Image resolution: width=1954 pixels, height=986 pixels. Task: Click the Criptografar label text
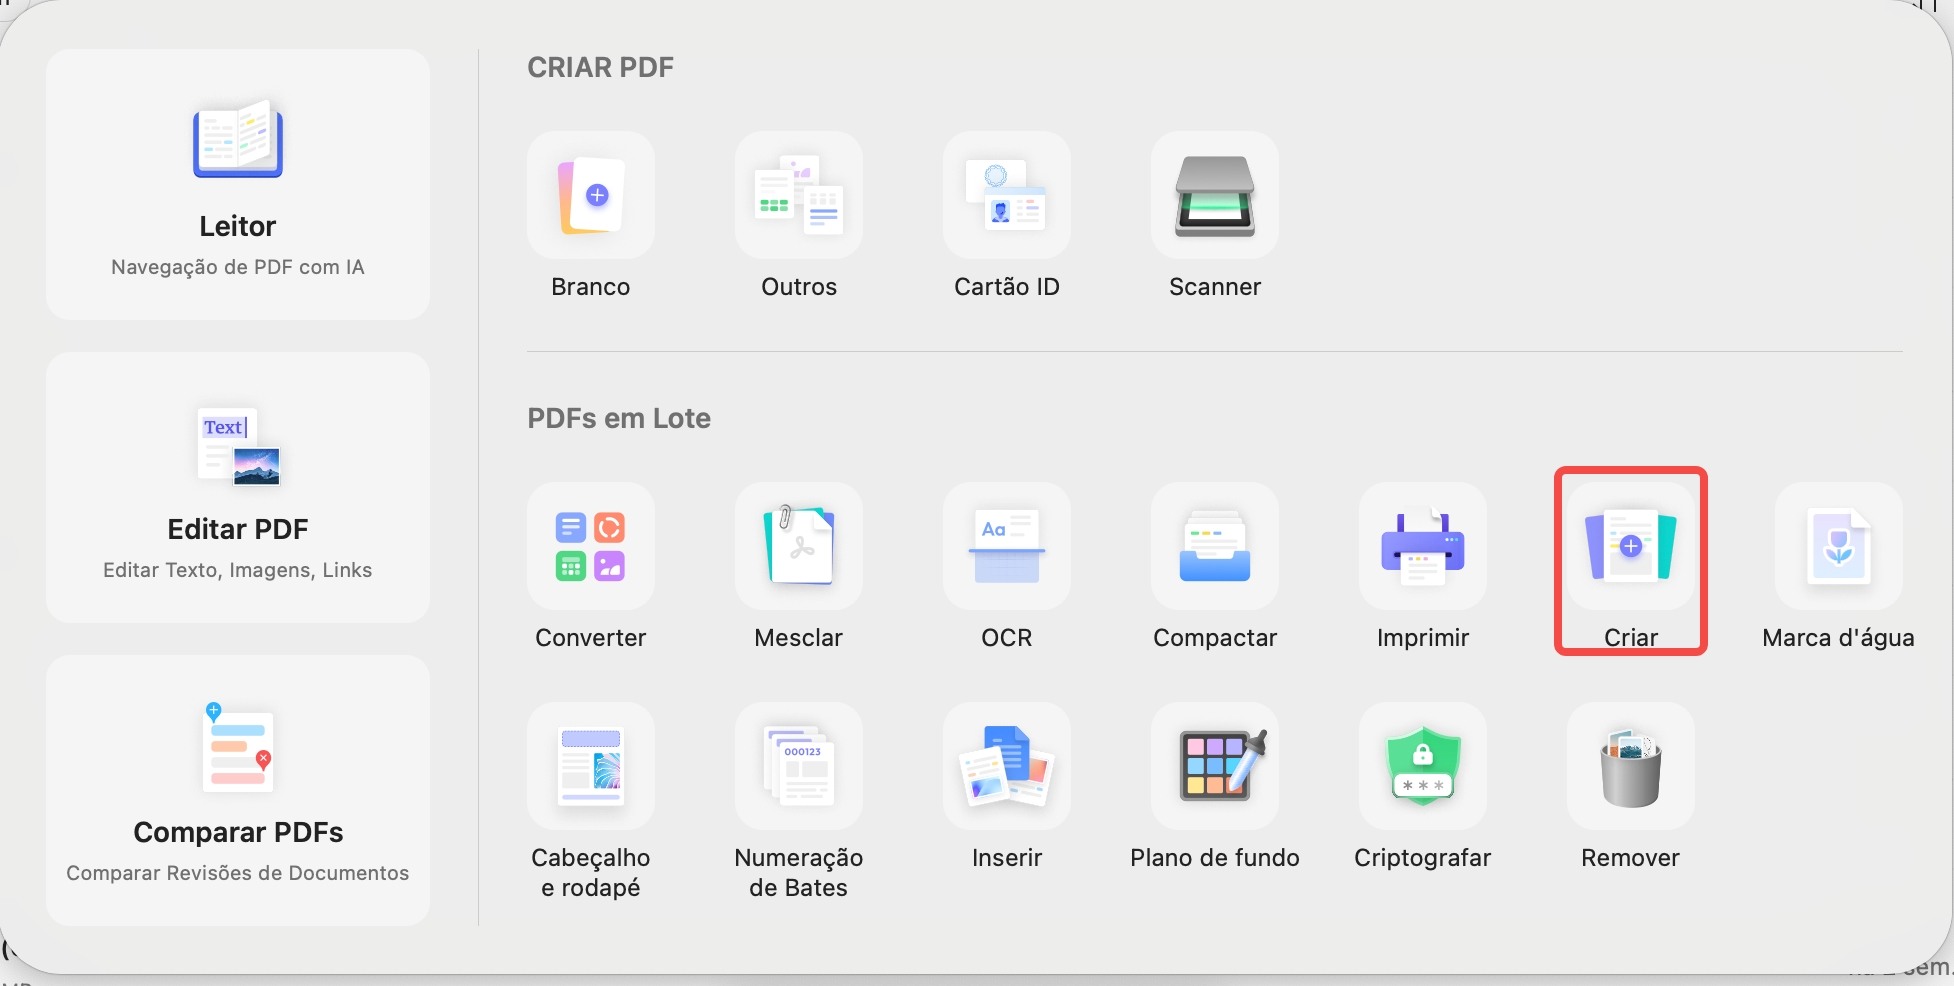(x=1423, y=858)
